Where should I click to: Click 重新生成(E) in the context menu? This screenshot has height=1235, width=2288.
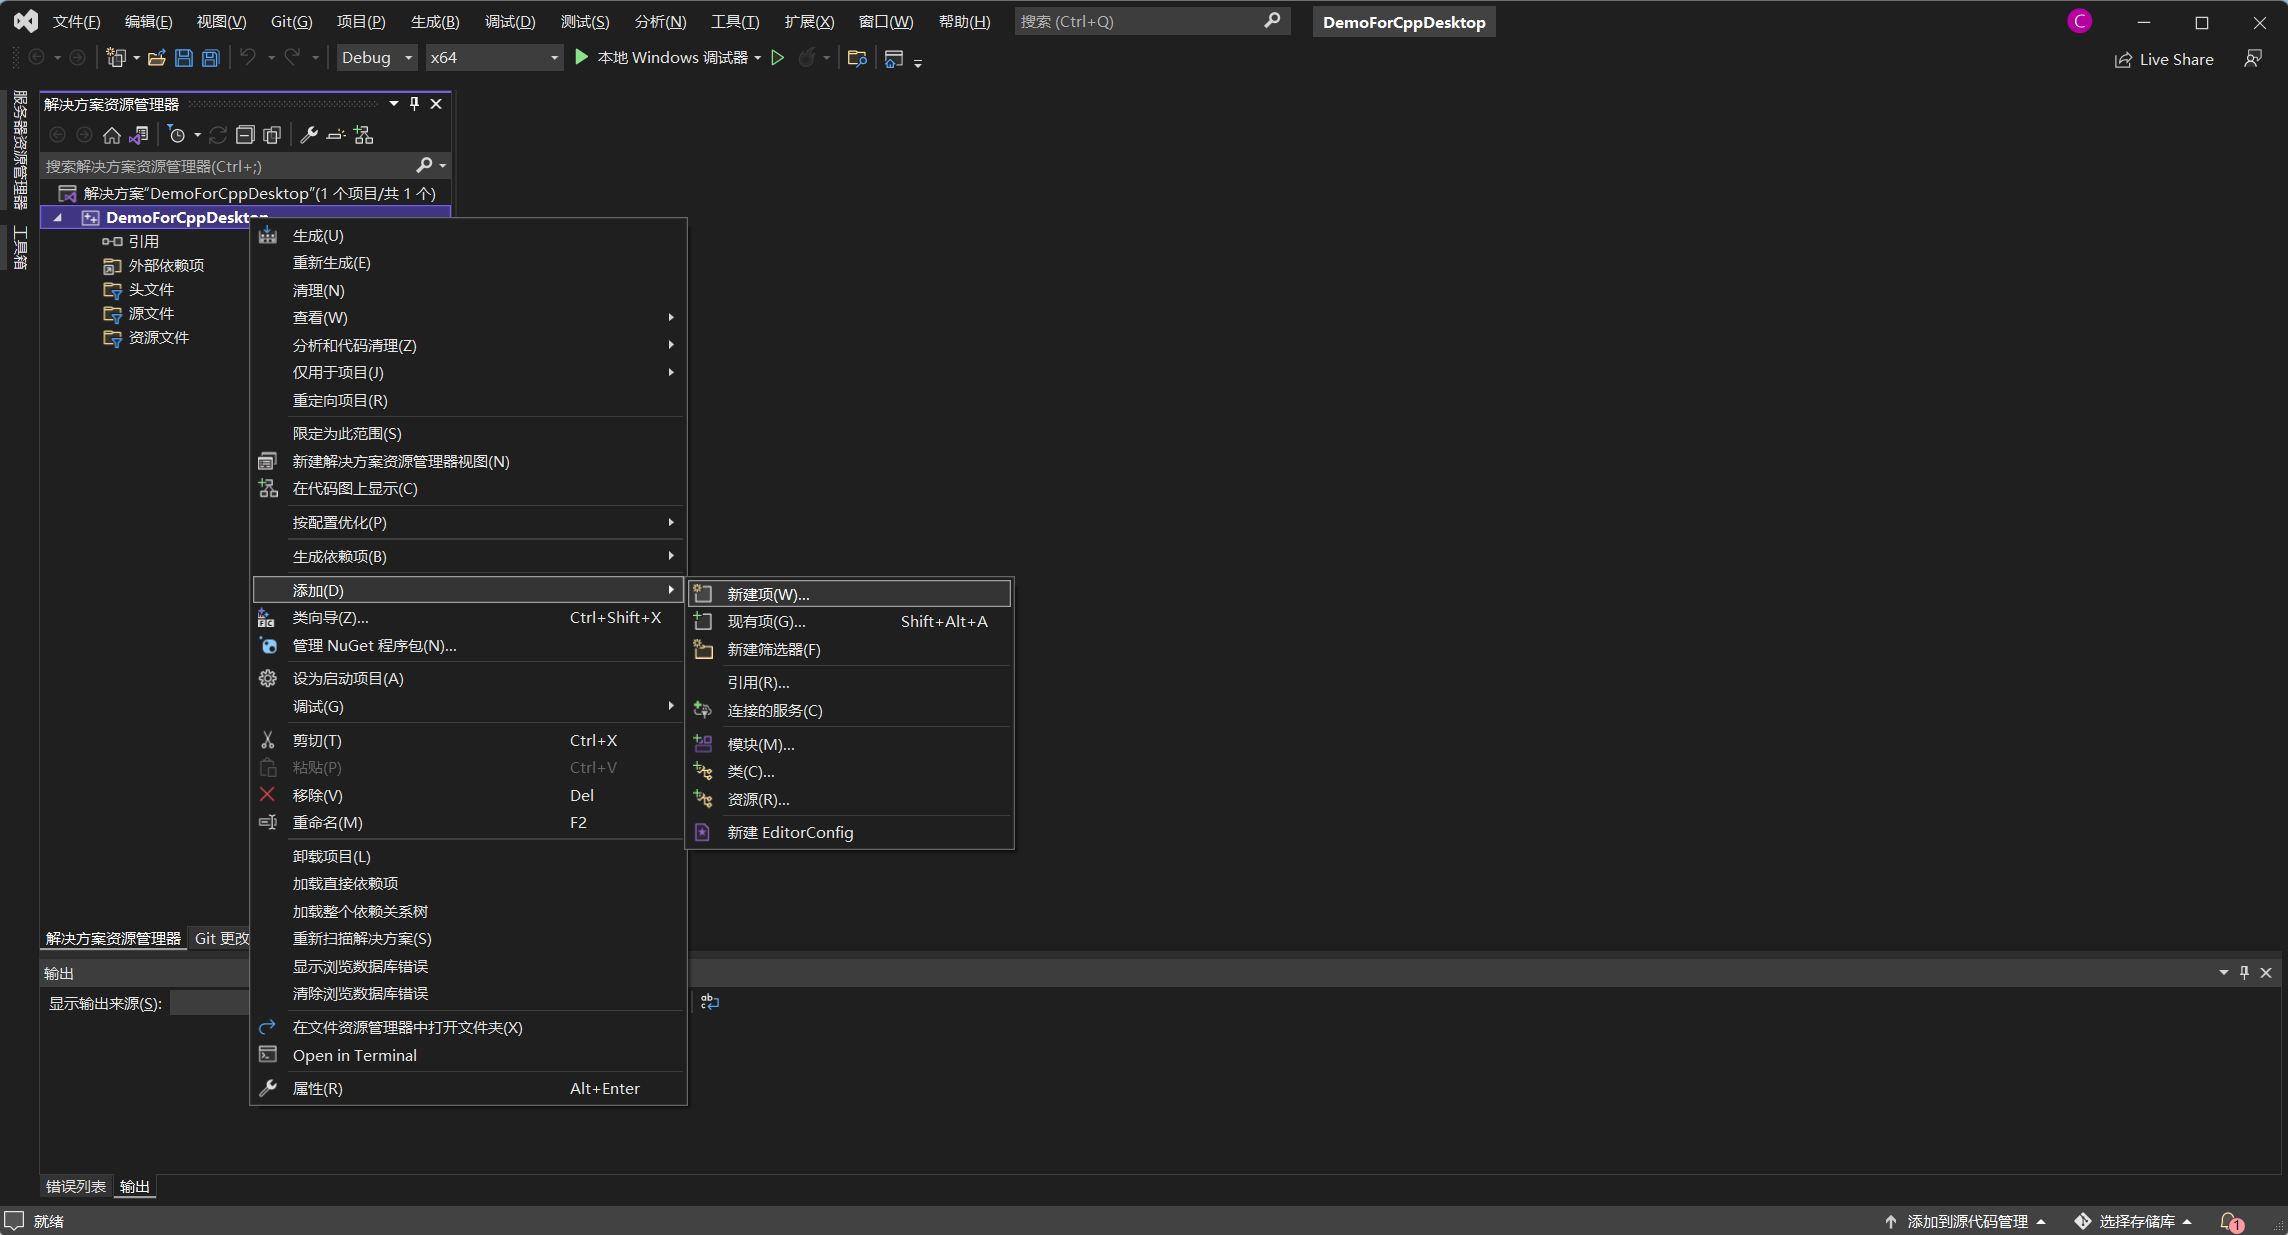469,263
